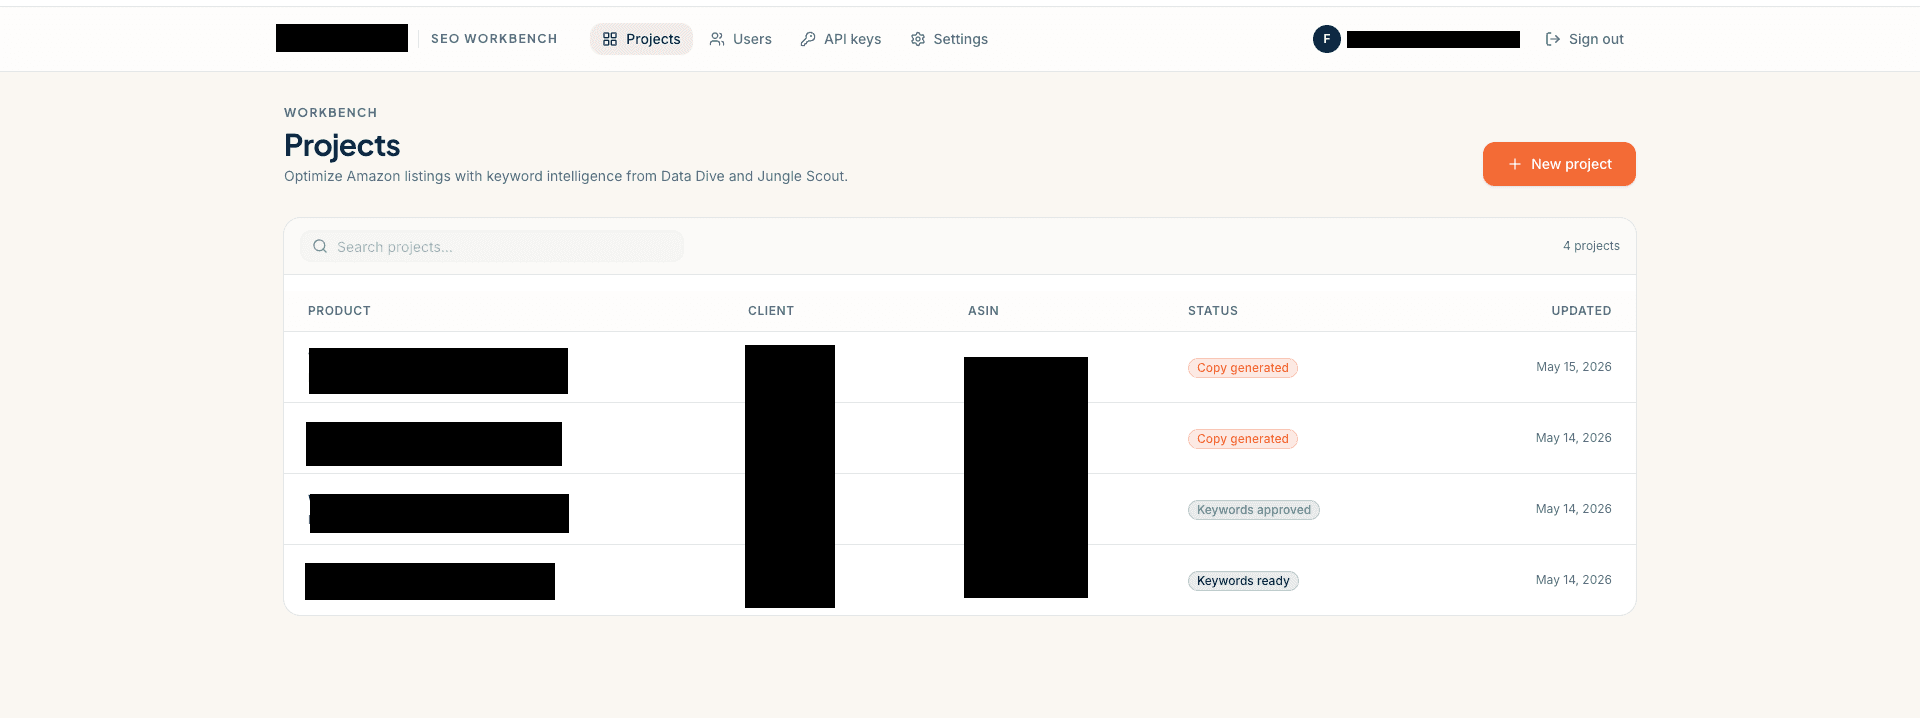
Task: Open the API keys tab
Action: [840, 39]
